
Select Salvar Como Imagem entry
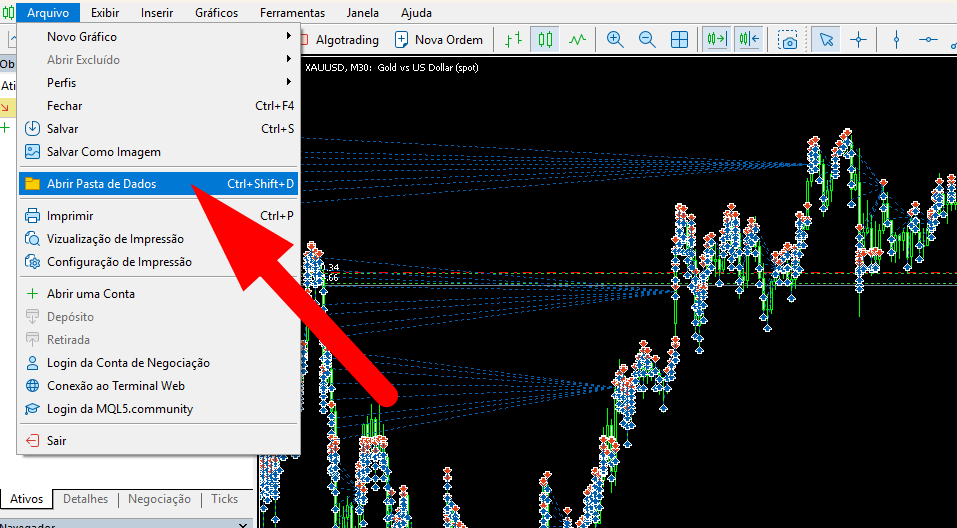pos(103,152)
